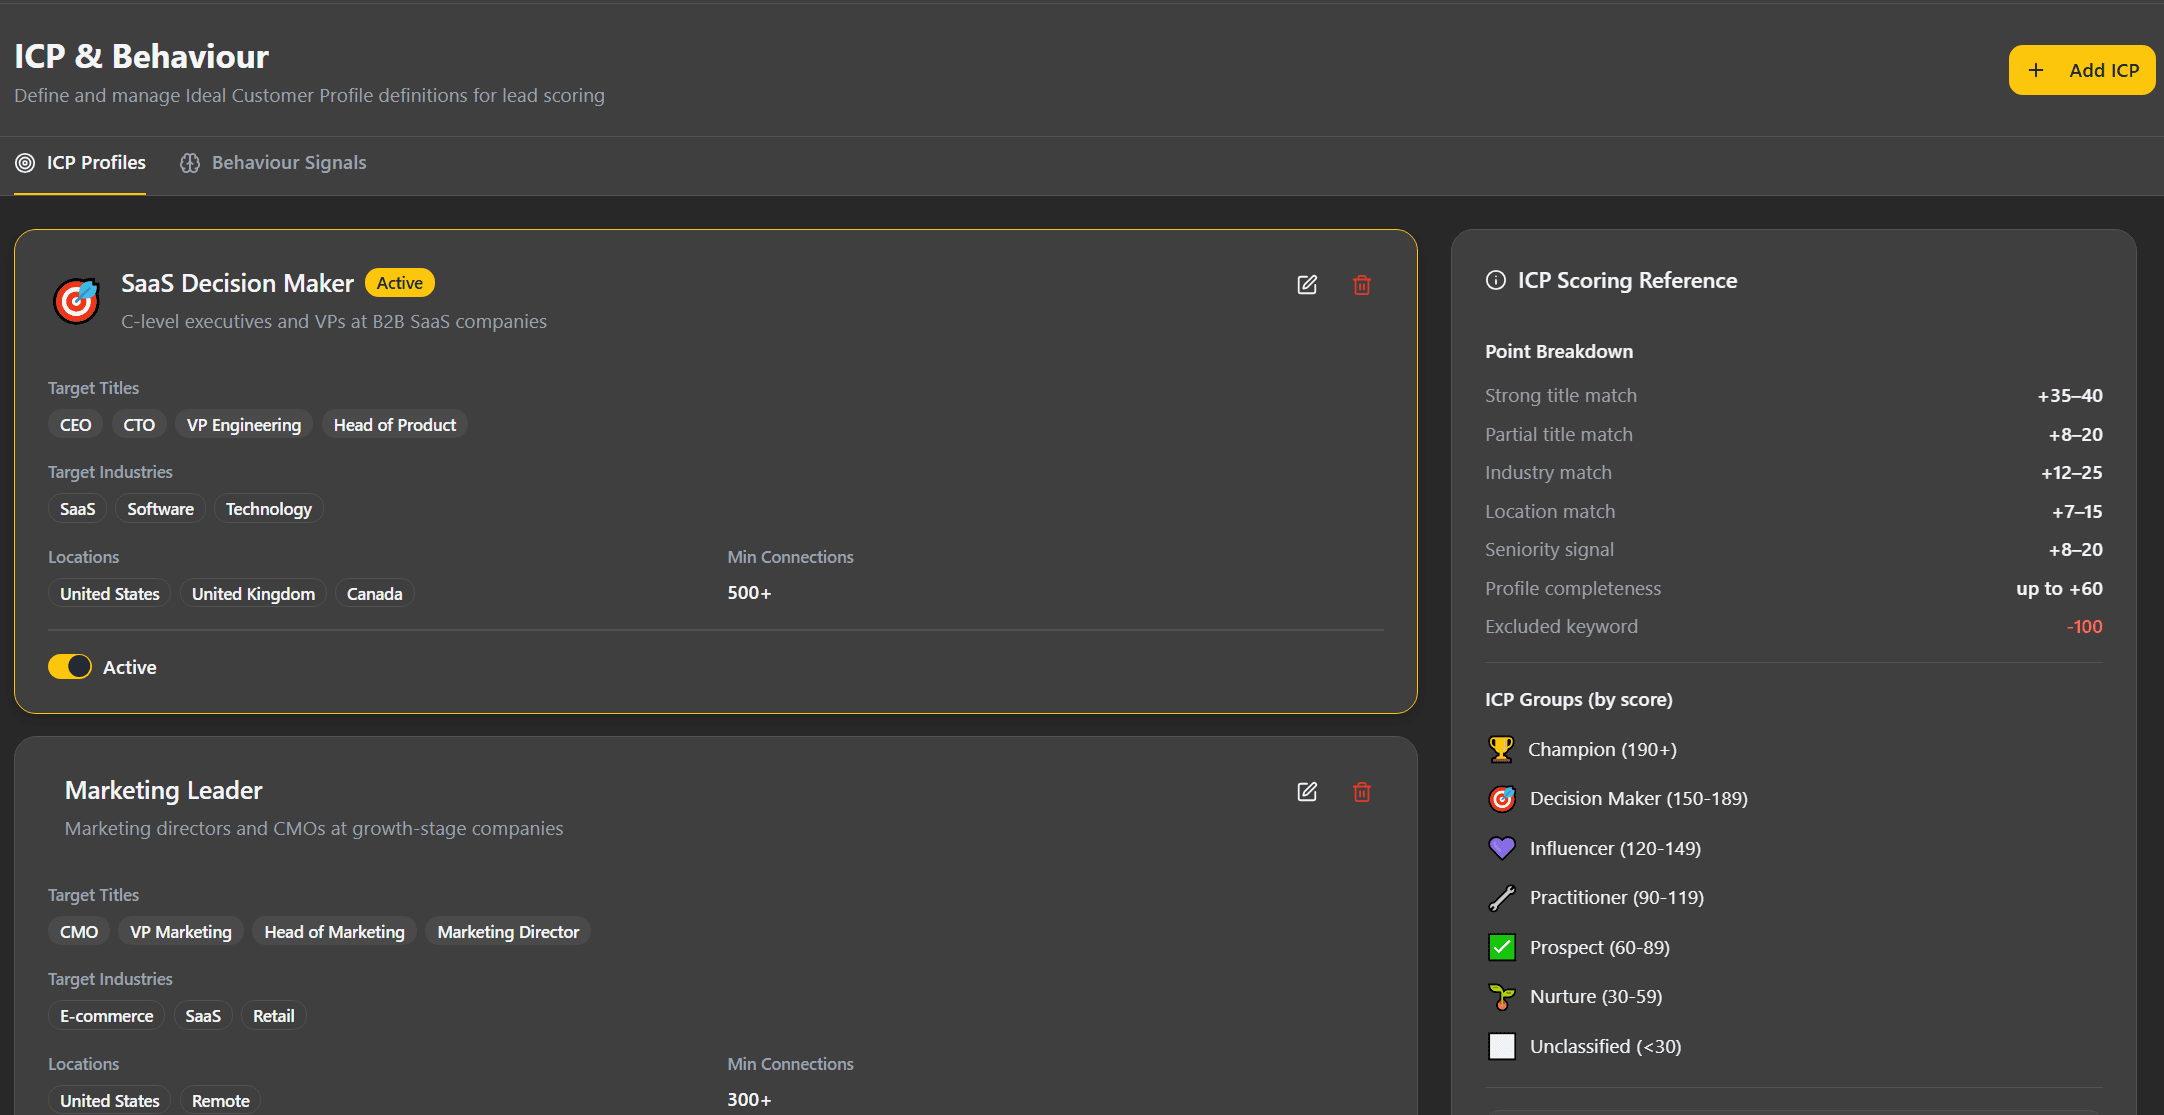The width and height of the screenshot is (2164, 1115).
Task: Toggle the SaaS Decision Maker Active switch
Action: 70,667
